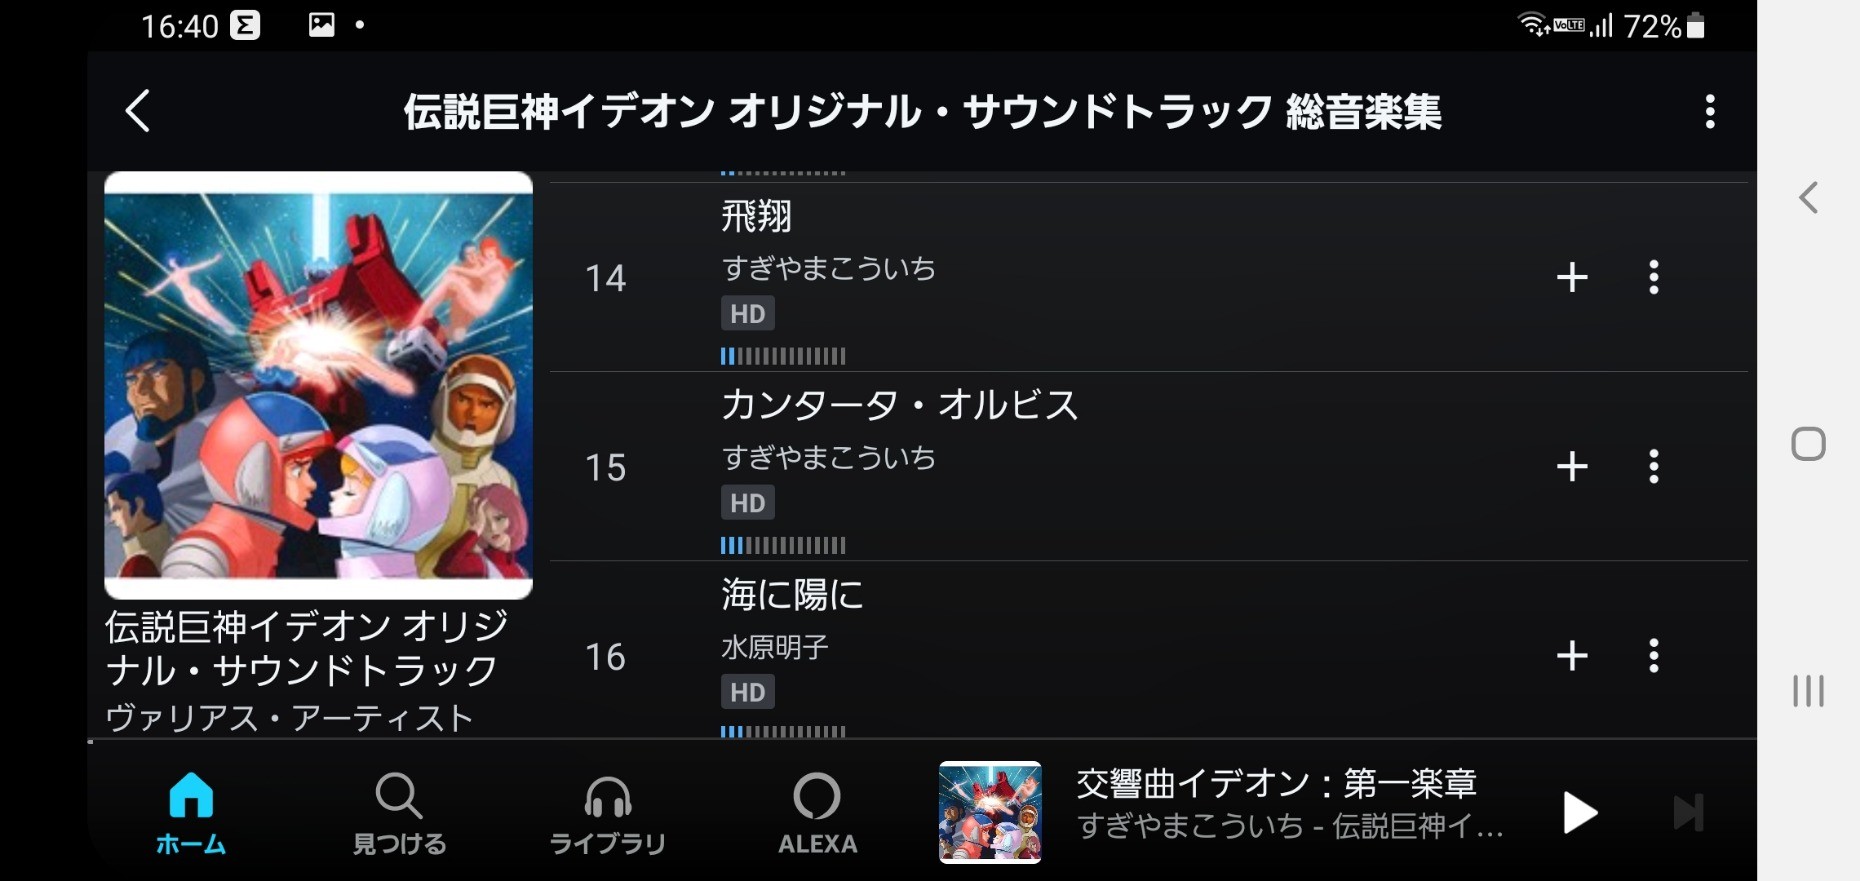Tap Android home navigation button

[1808, 443]
